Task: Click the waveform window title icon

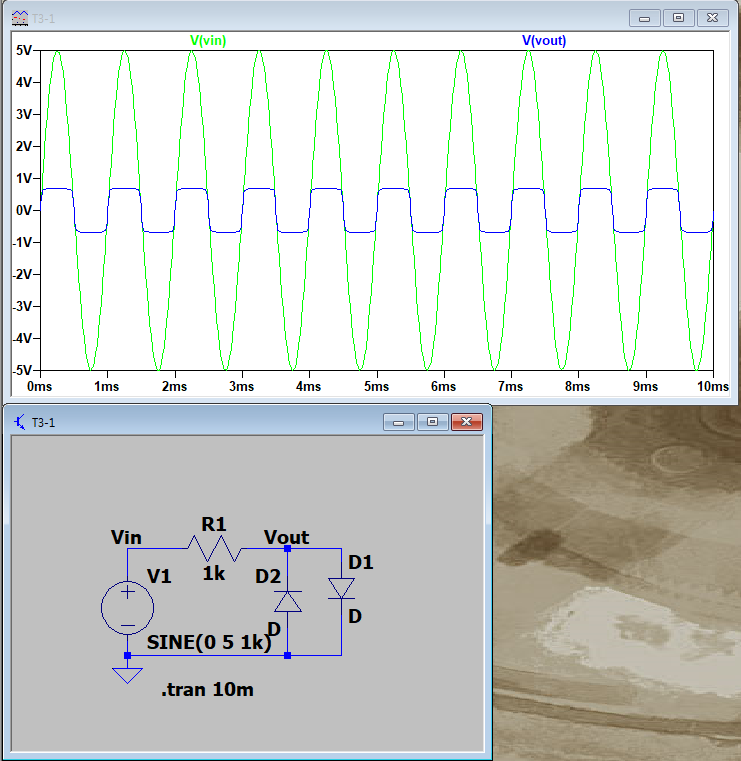Action: pos(18,17)
